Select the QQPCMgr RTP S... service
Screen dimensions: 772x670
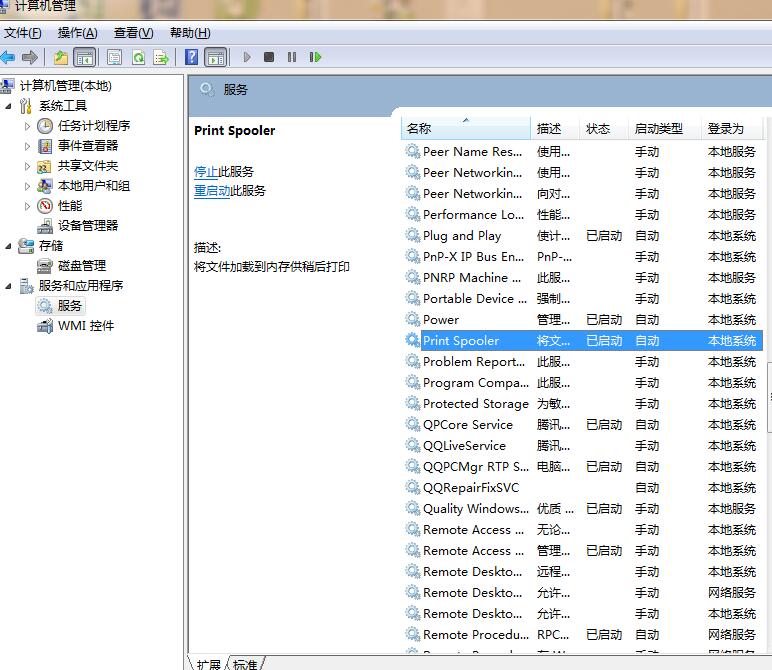(x=582, y=467)
